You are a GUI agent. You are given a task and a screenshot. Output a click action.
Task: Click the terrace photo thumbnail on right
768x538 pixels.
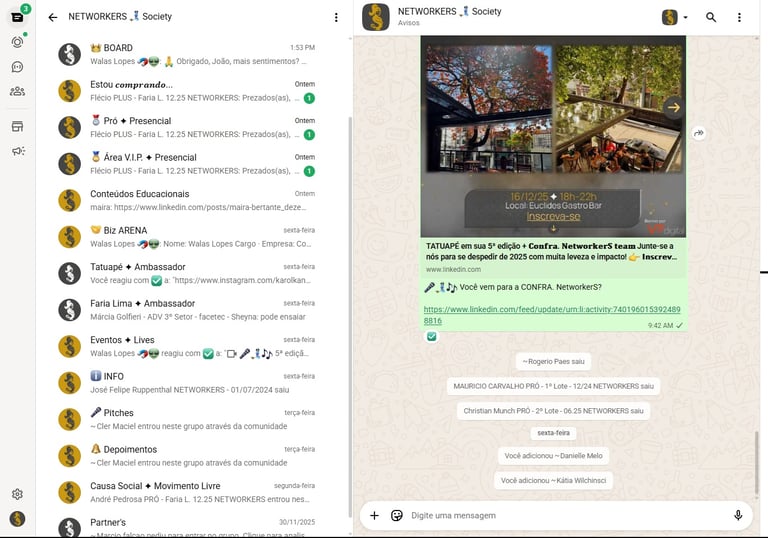tap(619, 109)
